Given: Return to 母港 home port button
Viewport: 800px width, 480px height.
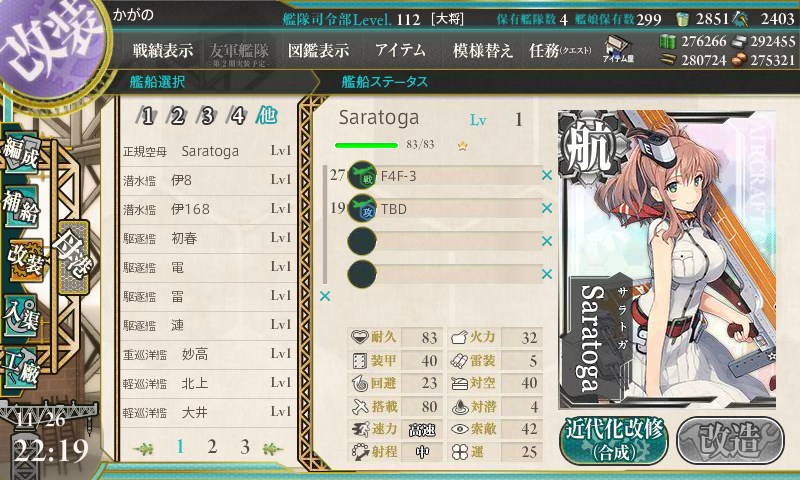Looking at the screenshot, I should [73, 257].
